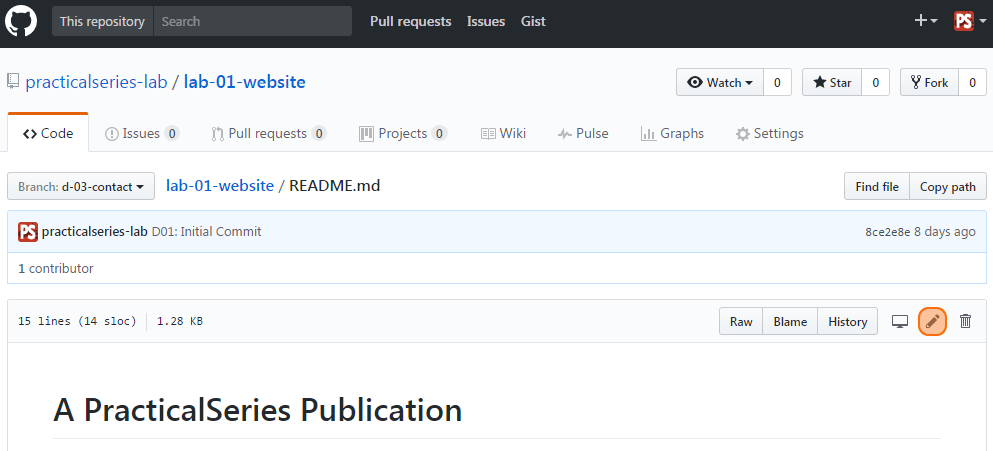Click lab-01-website in the file breadcrumb
This screenshot has height=451, width=993.
pyautogui.click(x=220, y=186)
